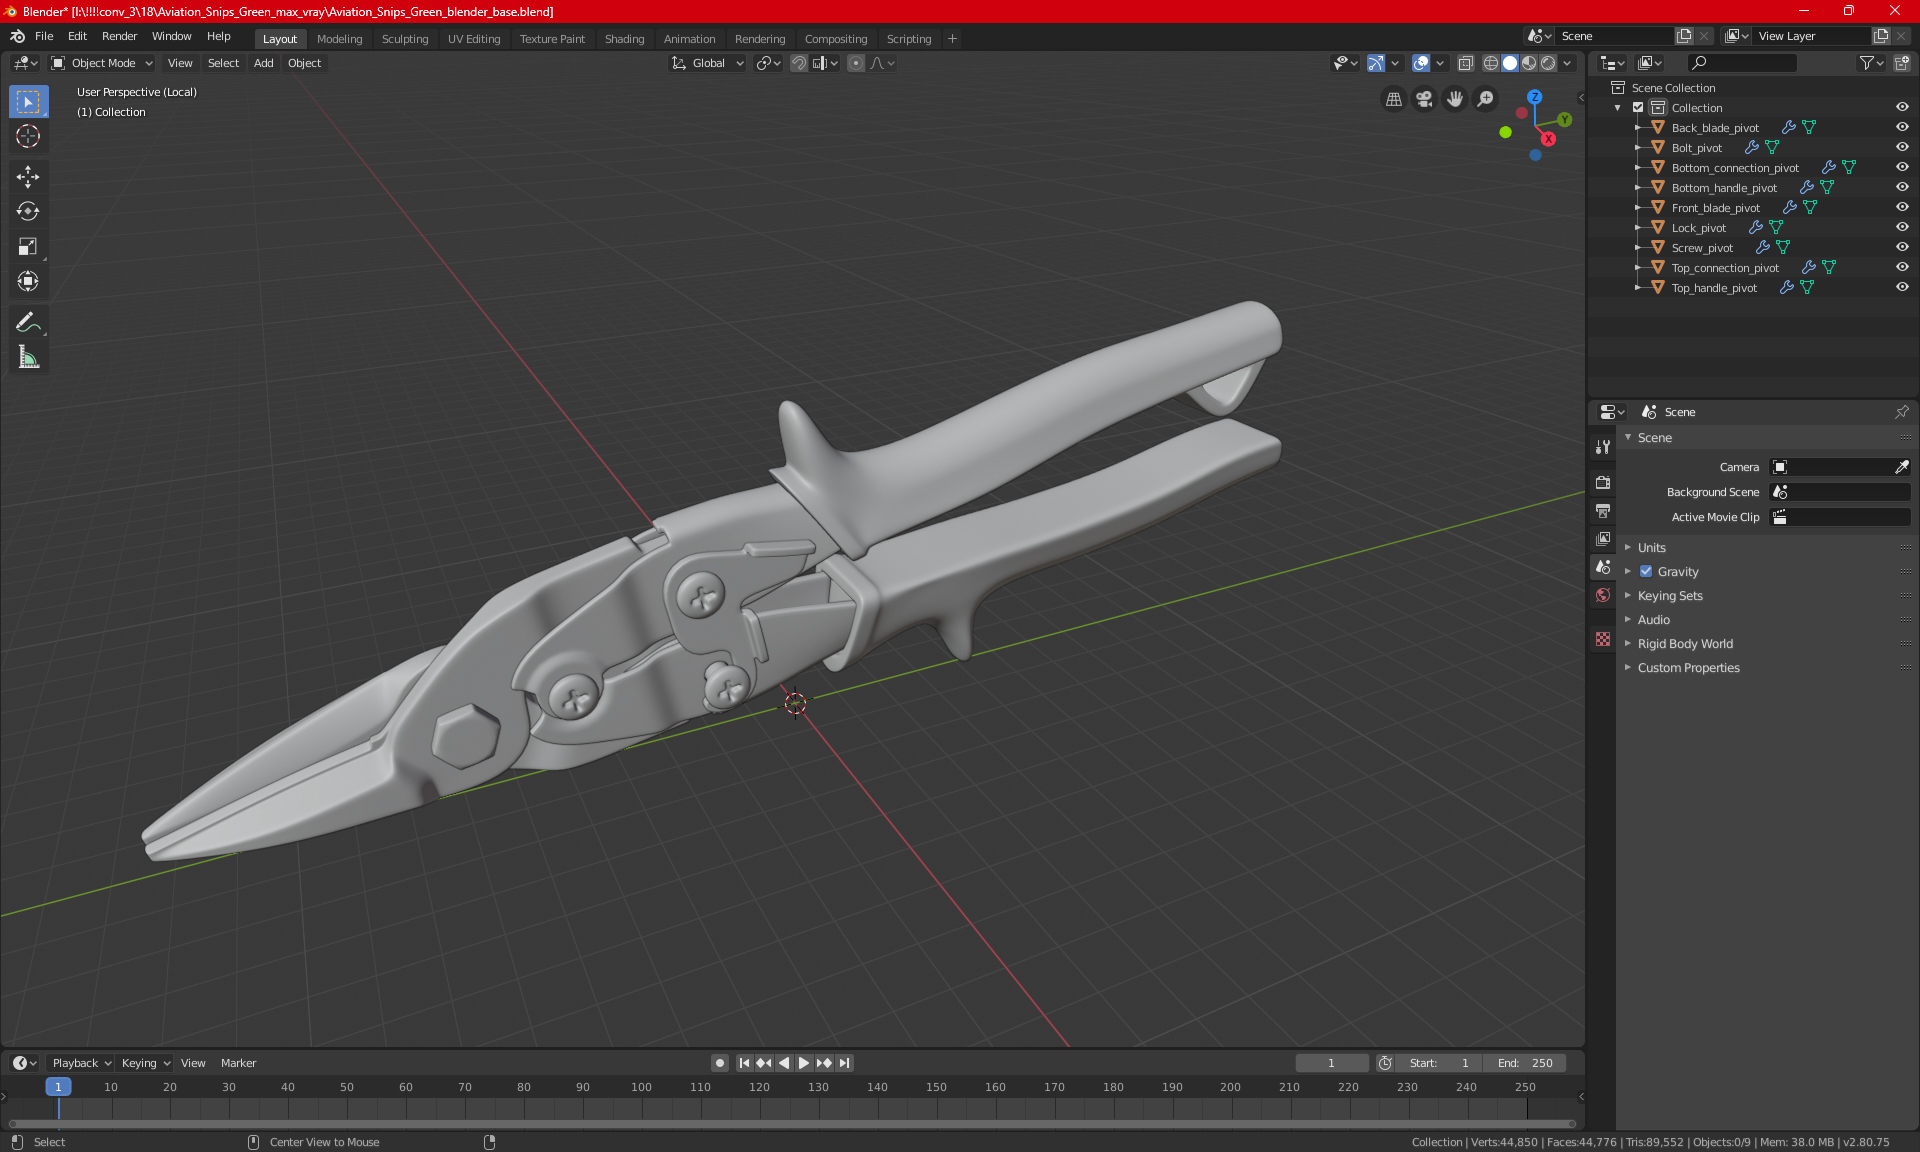Toggle camera view in viewport

pyautogui.click(x=1424, y=99)
